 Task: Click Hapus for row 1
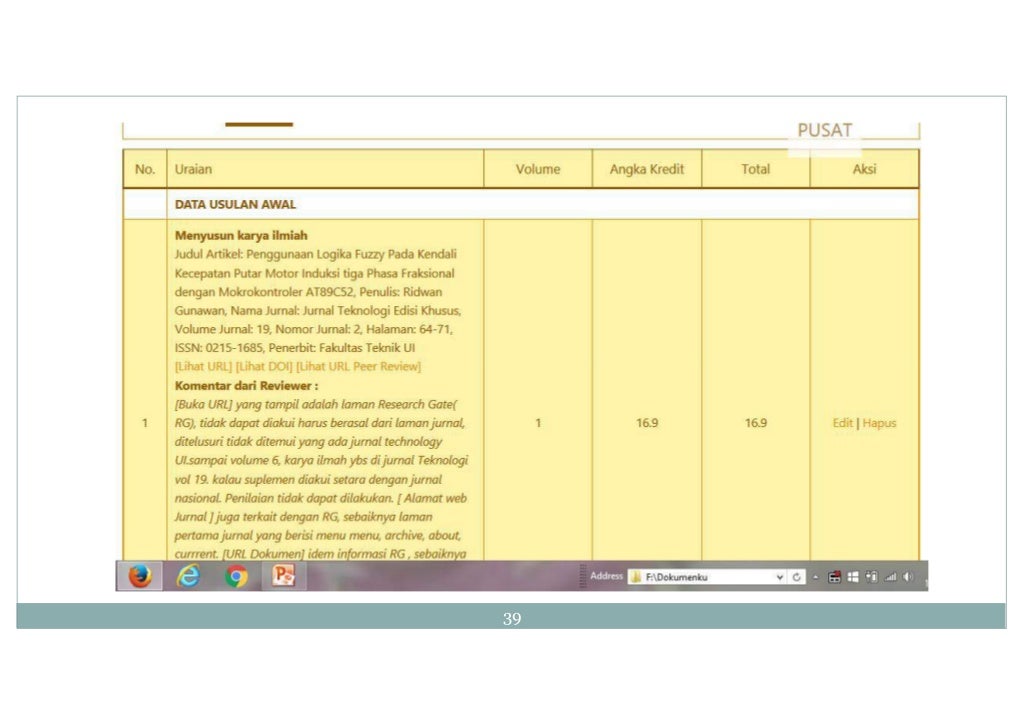click(879, 423)
